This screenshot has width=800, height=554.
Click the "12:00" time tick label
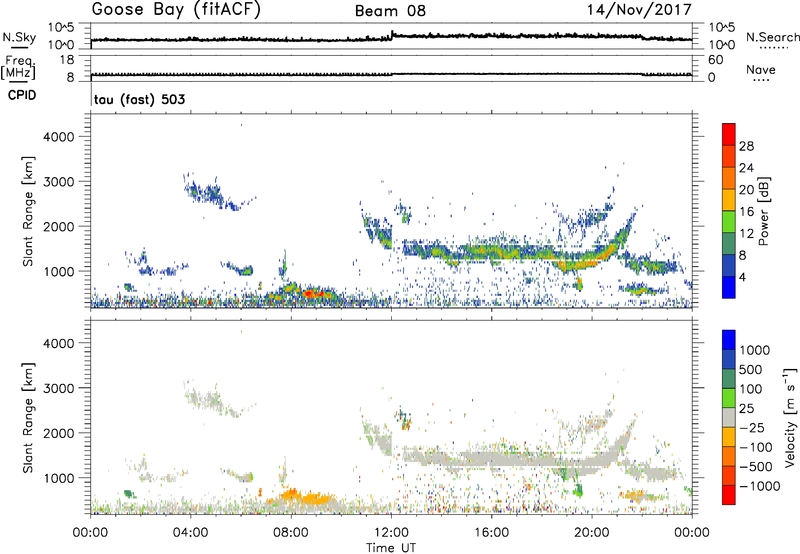(391, 533)
